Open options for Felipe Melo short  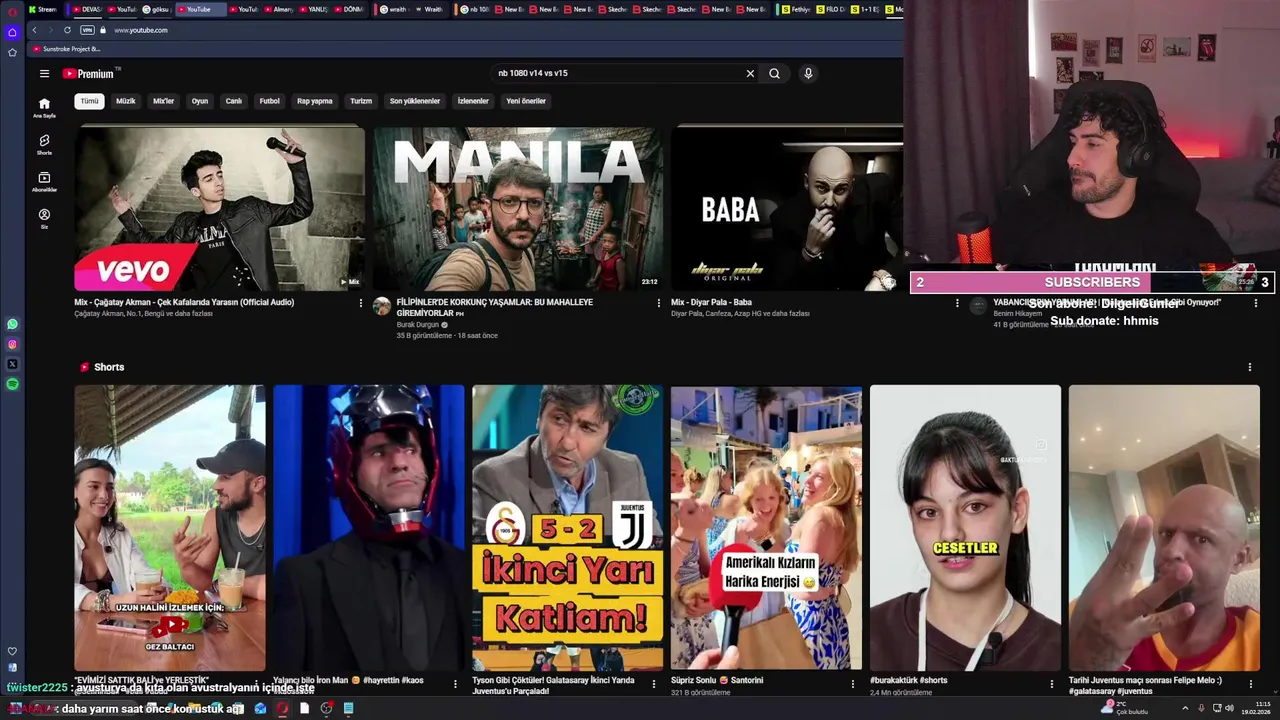pos(1251,684)
